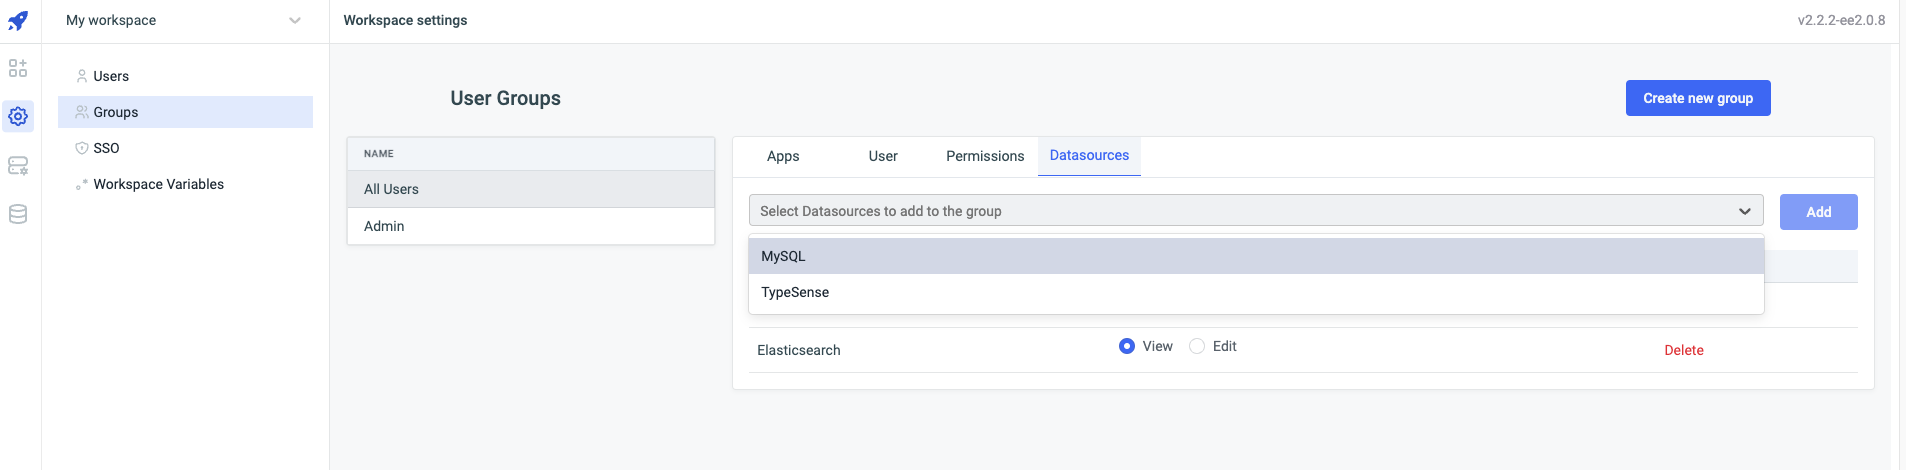Screen dimensions: 1906x470
Task: Open Workspace Variables settings
Action: click(x=158, y=184)
